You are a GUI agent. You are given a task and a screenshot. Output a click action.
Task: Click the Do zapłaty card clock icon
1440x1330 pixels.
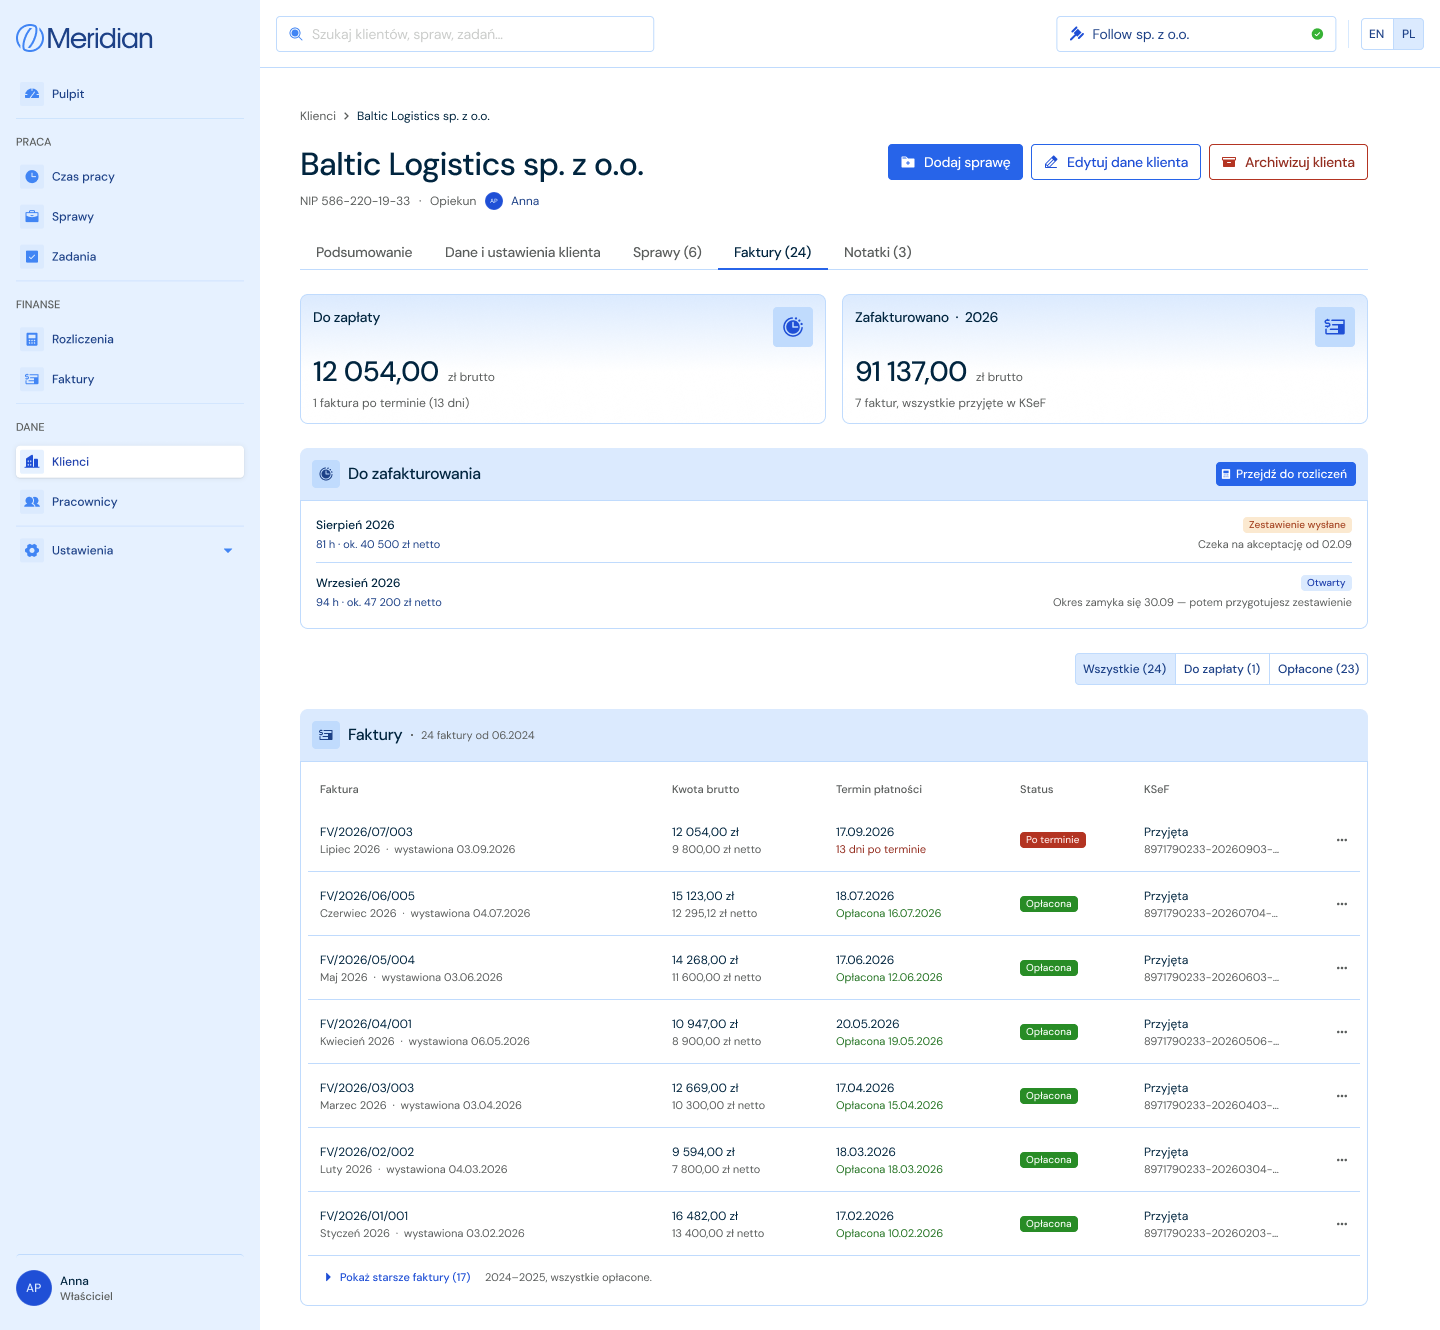tap(793, 327)
